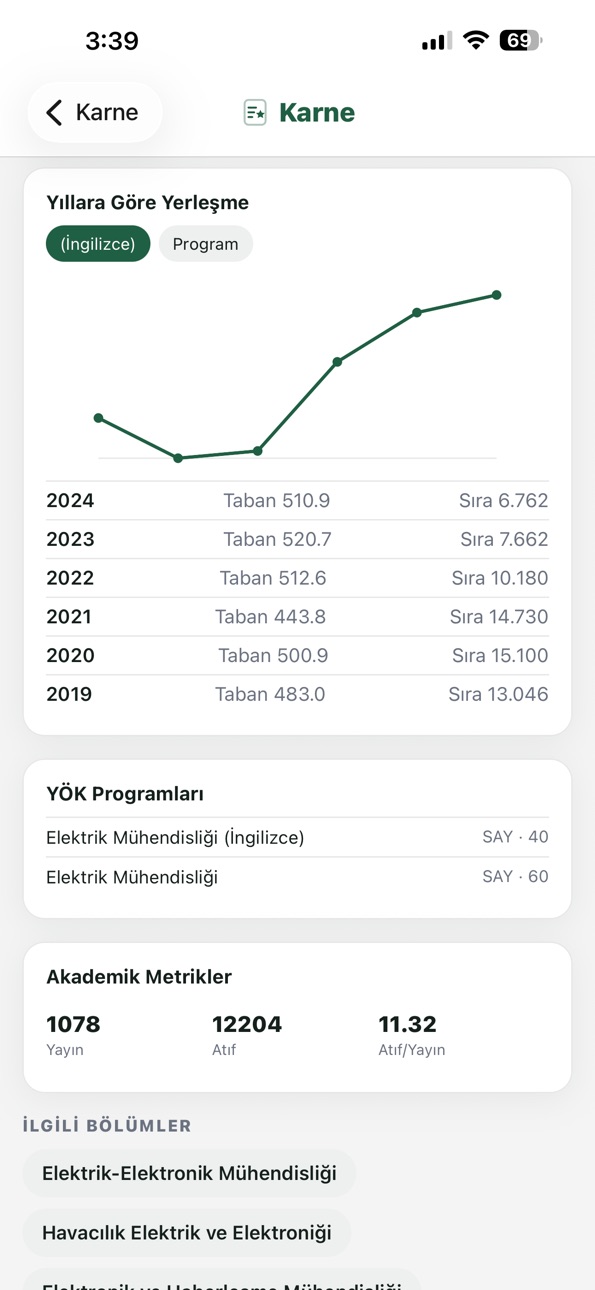Go back using the Karne button
This screenshot has width=595, height=1290.
pos(95,112)
